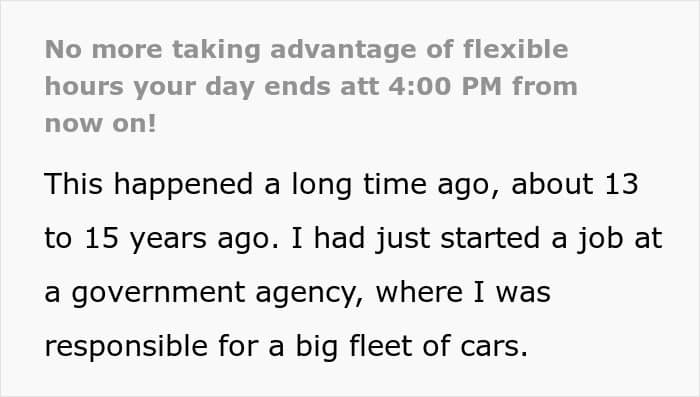Click the gray post title heading
Viewport: 700px width, 397px height.
pyautogui.click(x=311, y=86)
